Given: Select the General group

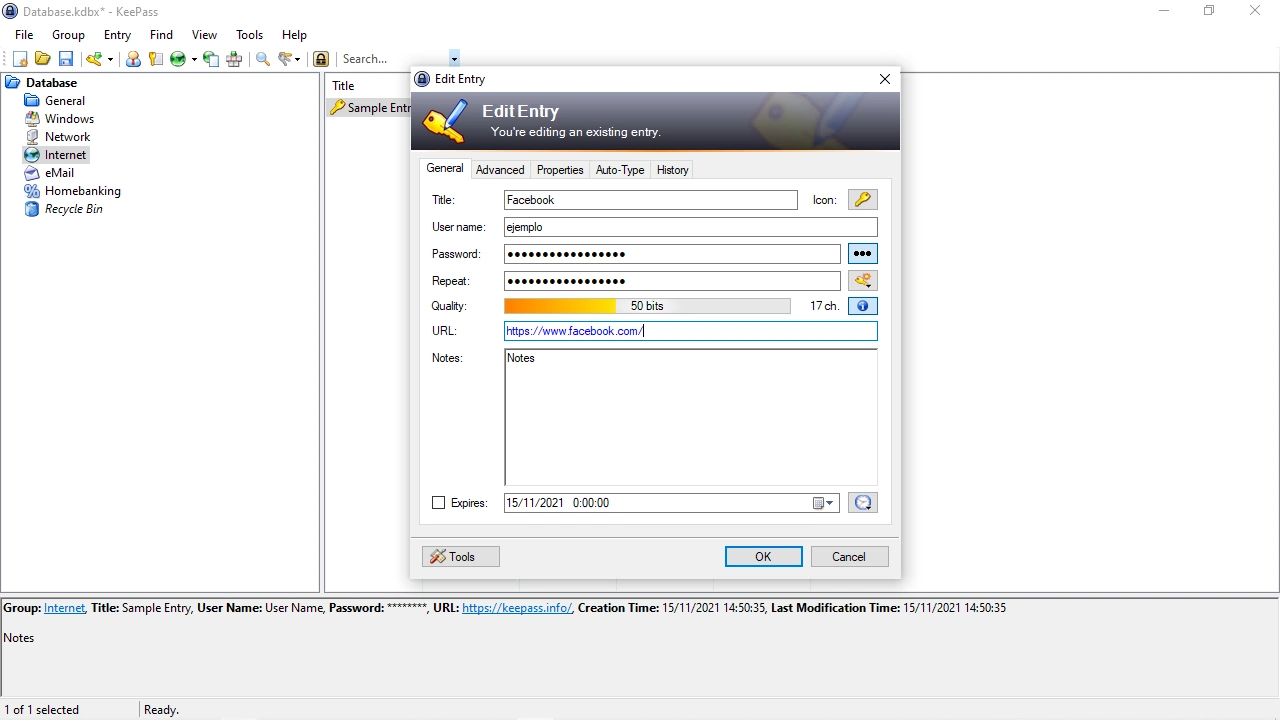Looking at the screenshot, I should [x=65, y=101].
